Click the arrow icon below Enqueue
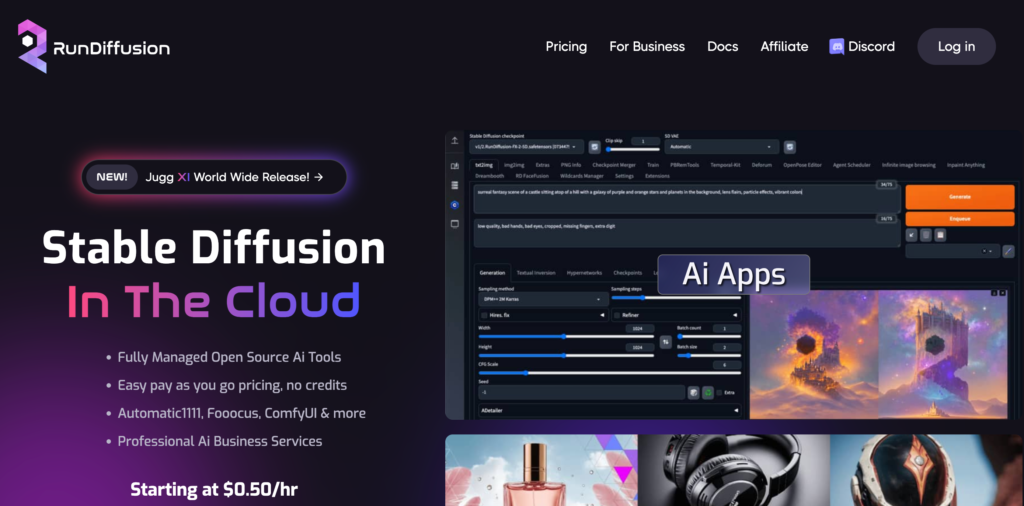This screenshot has height=506, width=1024. pos(912,235)
